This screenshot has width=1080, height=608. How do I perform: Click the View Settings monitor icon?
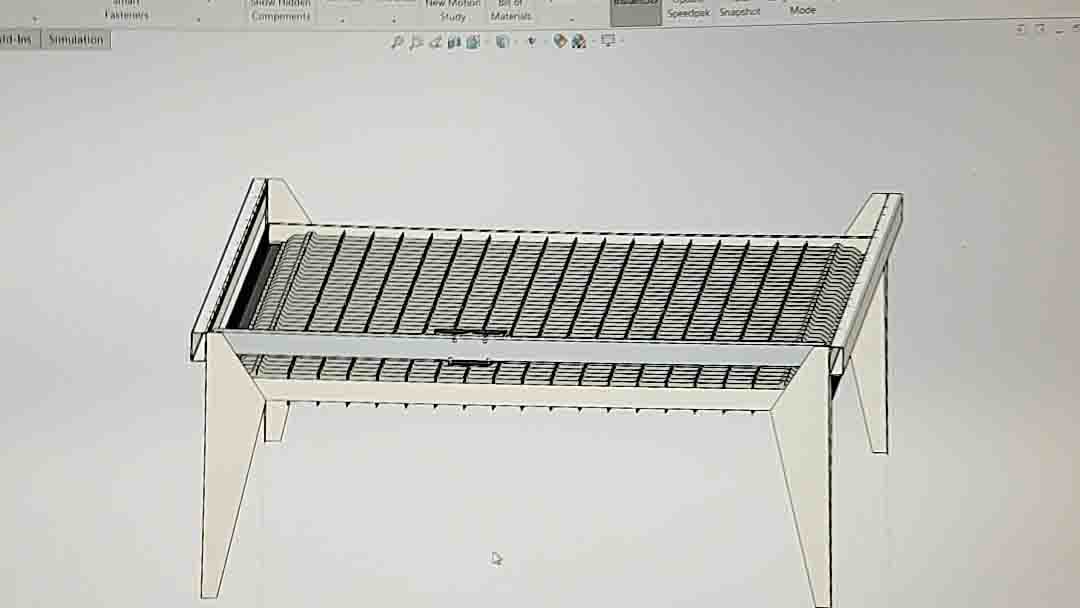[x=607, y=42]
